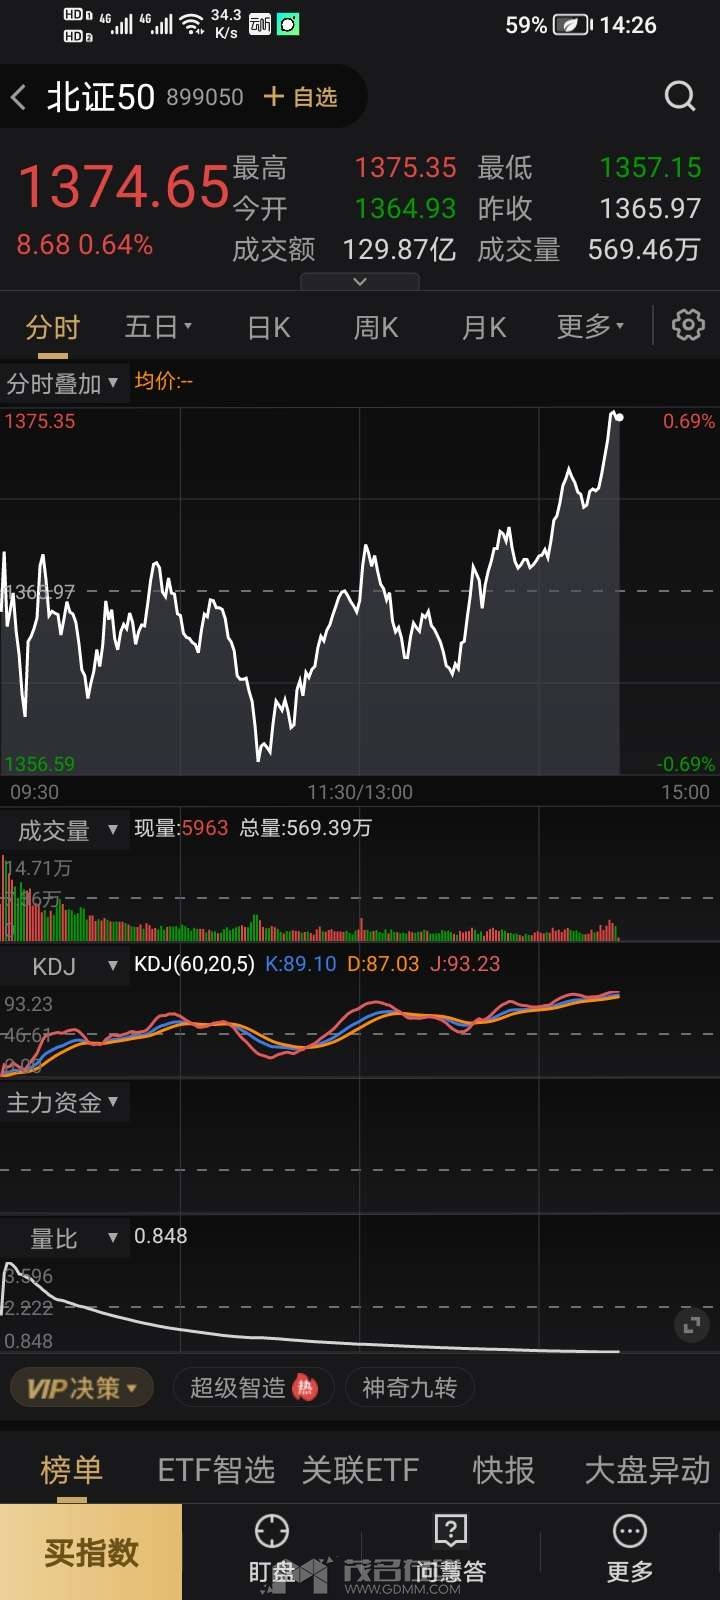This screenshot has height=1600, width=720.
Task: Switch to the 日K tab
Action: click(x=269, y=327)
